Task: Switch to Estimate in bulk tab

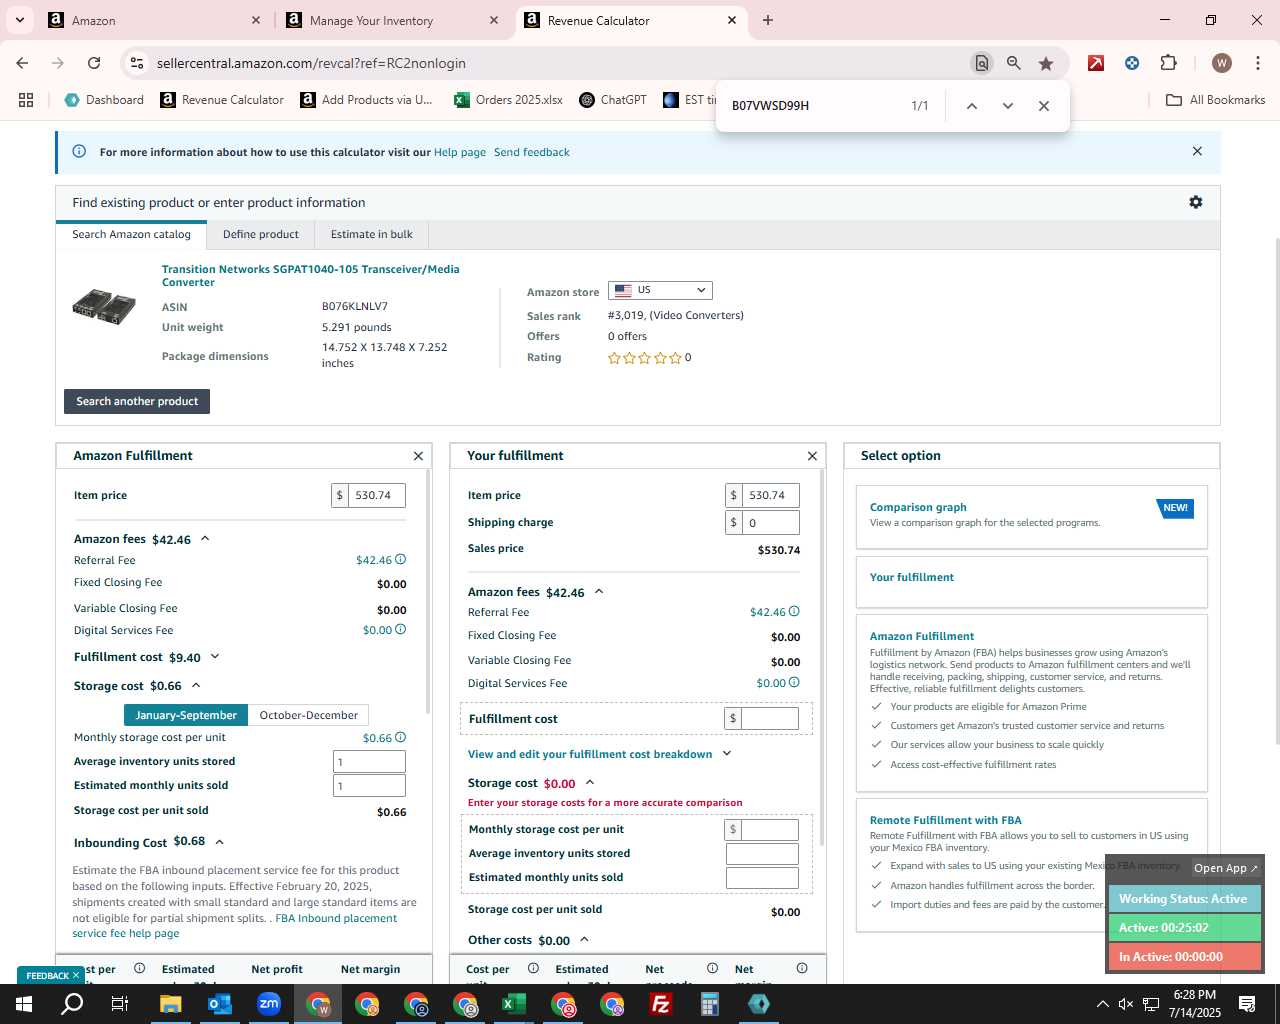Action: coord(372,234)
